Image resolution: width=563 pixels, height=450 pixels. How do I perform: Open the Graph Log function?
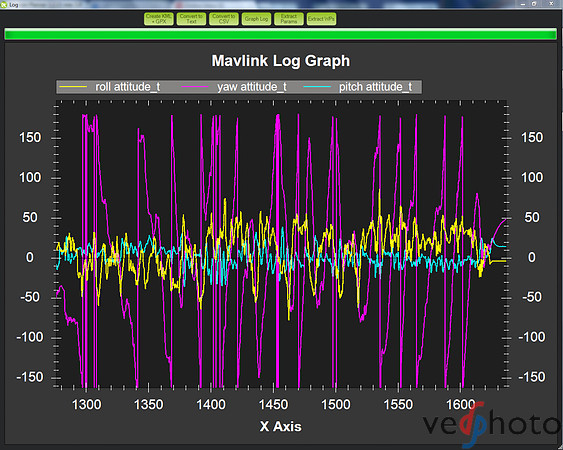[x=256, y=19]
